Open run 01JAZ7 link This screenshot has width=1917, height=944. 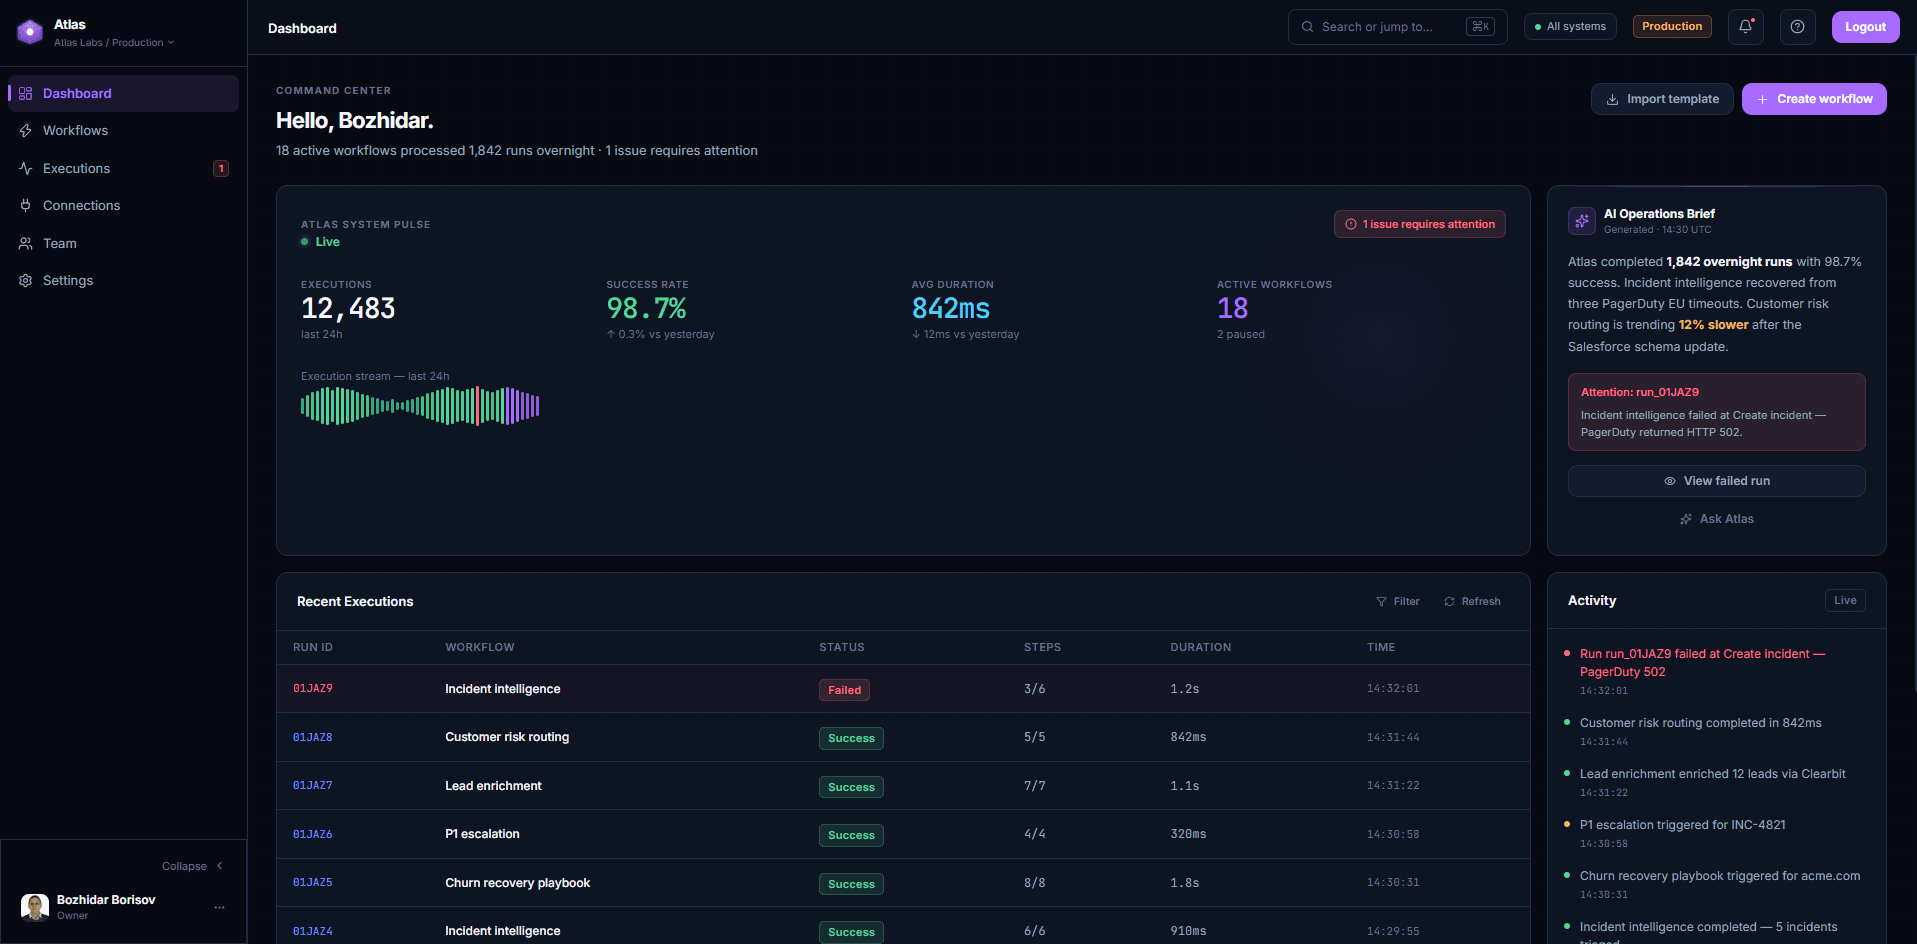point(313,786)
